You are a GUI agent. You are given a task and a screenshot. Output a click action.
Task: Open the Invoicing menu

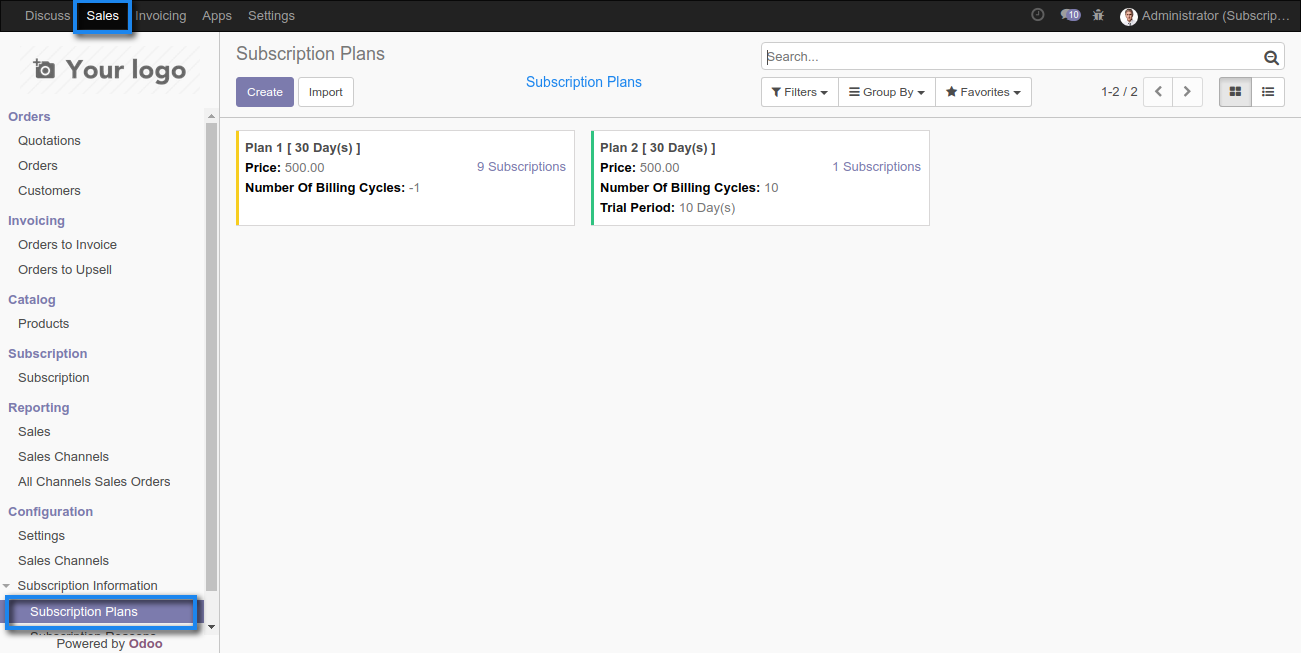point(160,16)
